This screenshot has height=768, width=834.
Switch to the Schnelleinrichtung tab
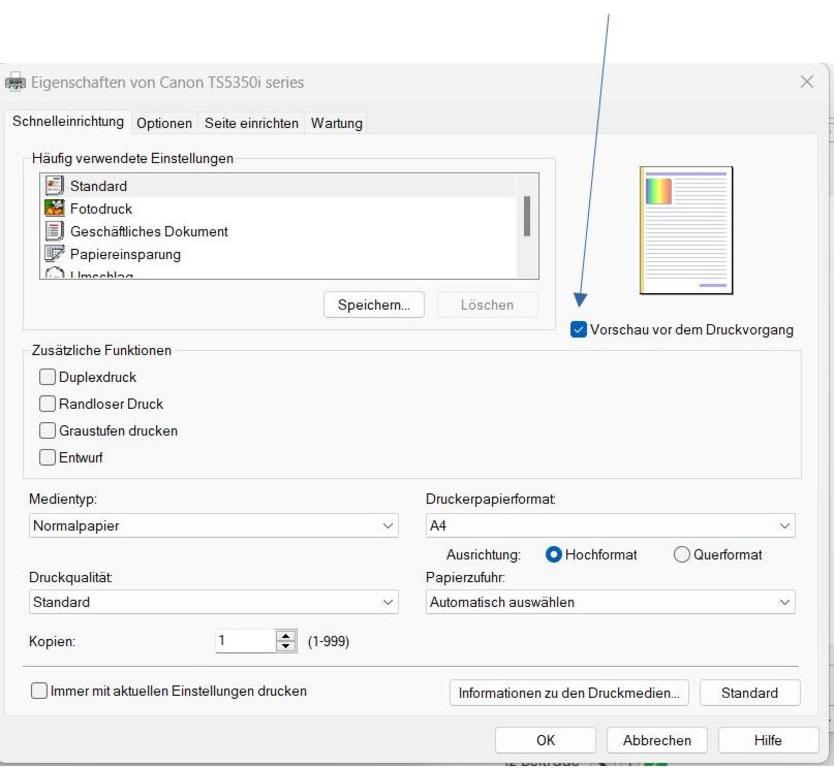point(68,121)
